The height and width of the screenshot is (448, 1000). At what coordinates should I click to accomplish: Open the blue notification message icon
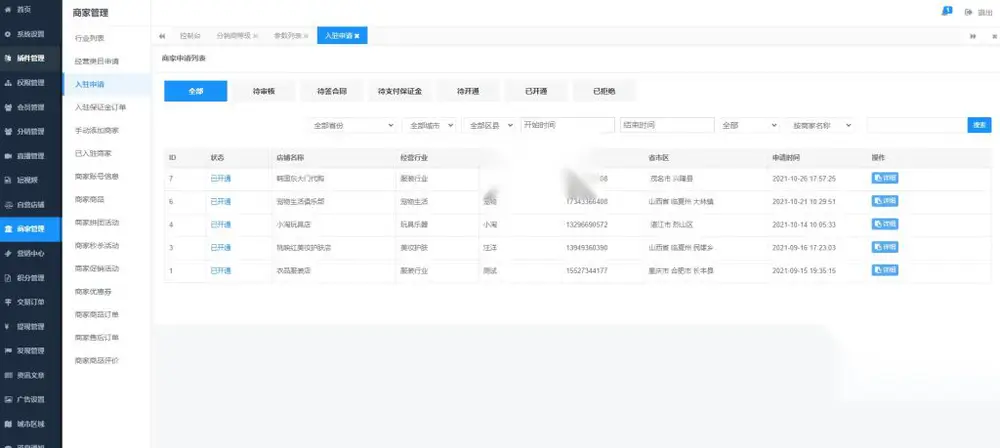coord(947,11)
